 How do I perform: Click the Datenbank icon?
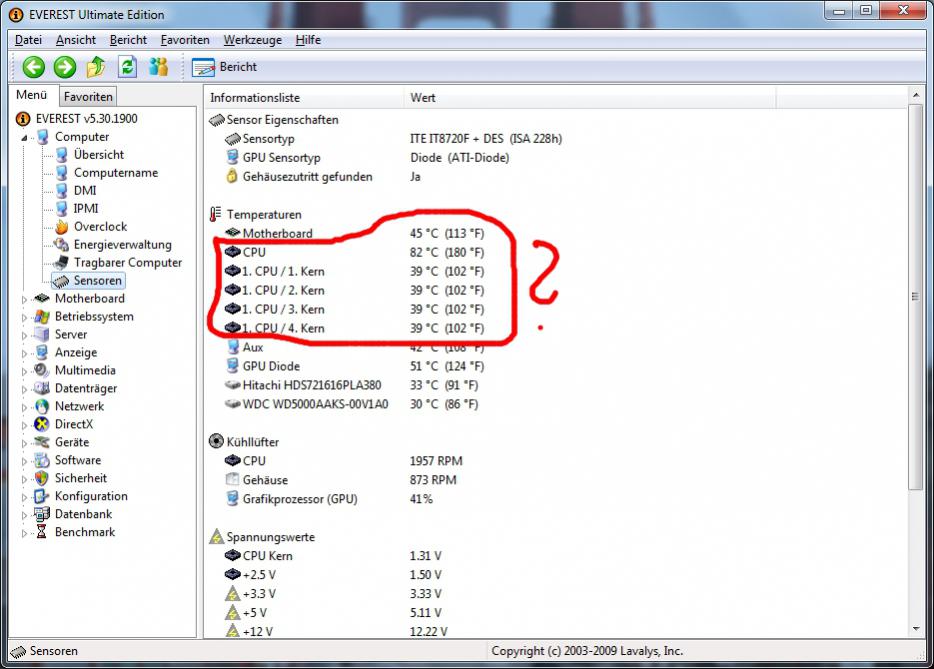coord(42,514)
